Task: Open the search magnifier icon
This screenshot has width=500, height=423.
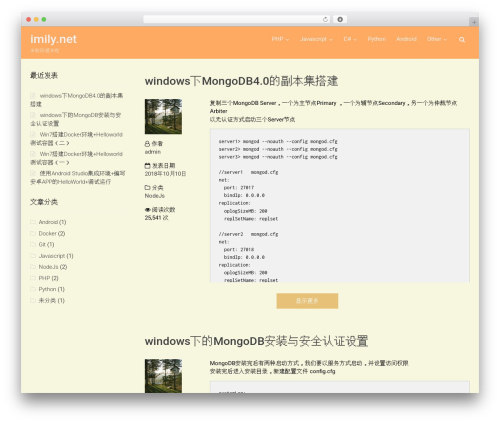Action: coord(462,40)
